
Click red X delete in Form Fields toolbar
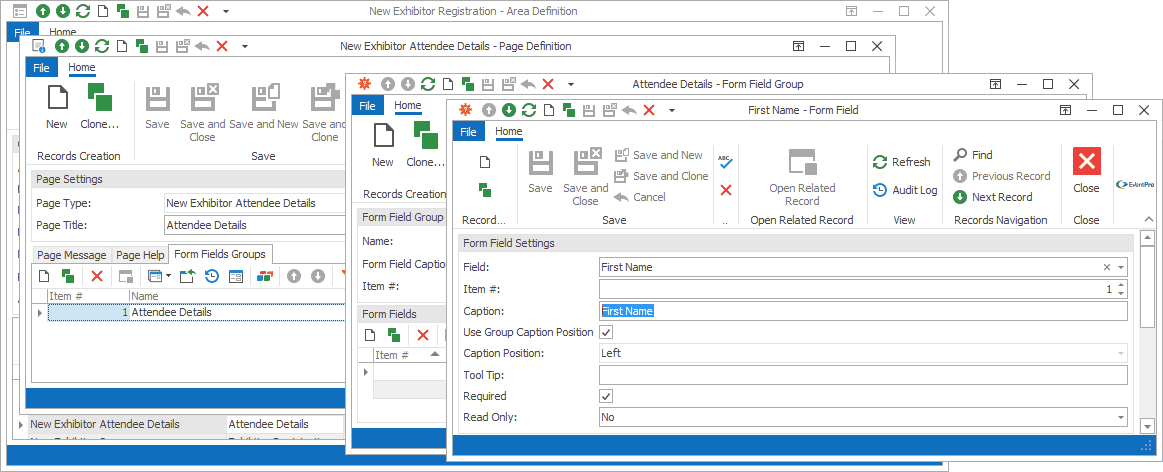point(423,335)
